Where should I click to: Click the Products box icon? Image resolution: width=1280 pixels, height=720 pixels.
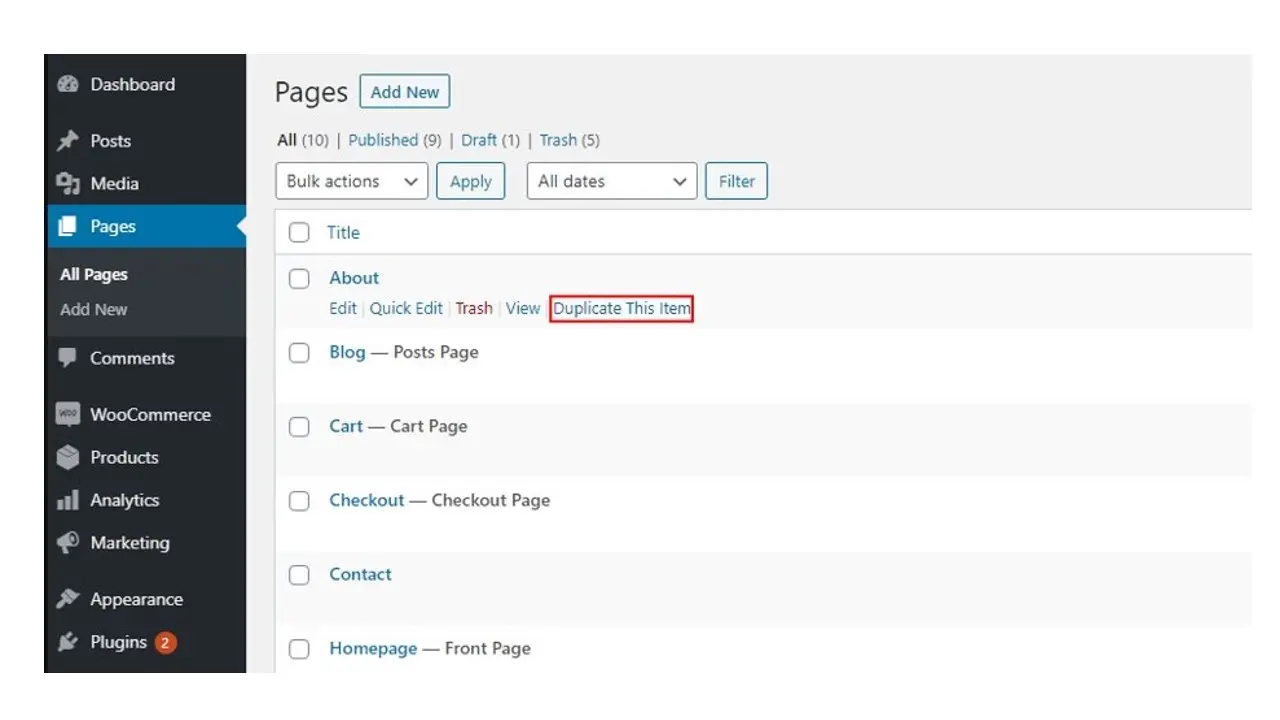(x=68, y=457)
